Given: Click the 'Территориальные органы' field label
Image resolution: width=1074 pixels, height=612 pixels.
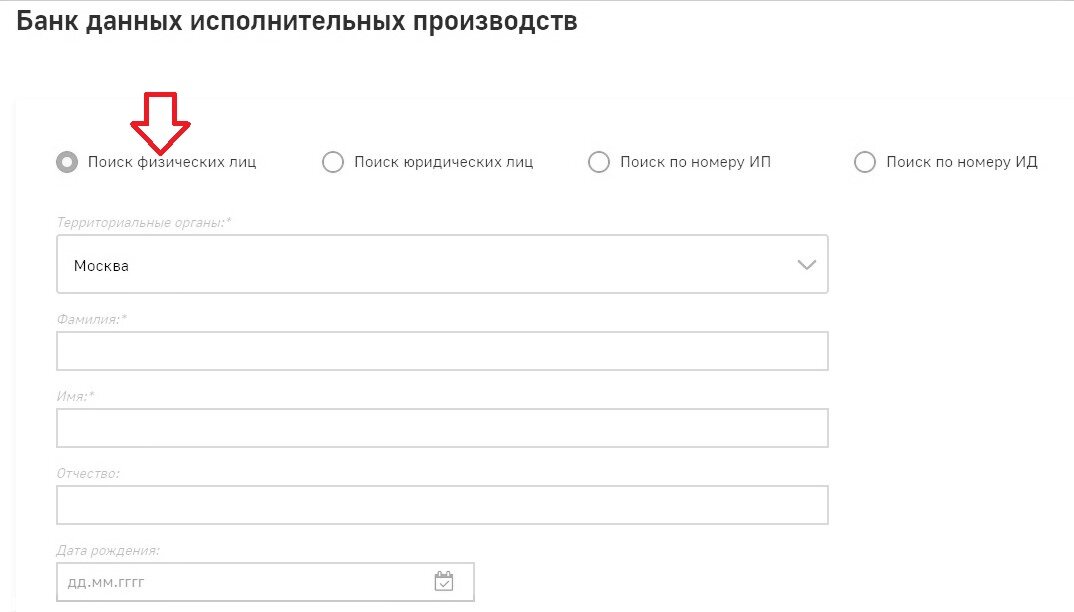Looking at the screenshot, I should coord(144,222).
